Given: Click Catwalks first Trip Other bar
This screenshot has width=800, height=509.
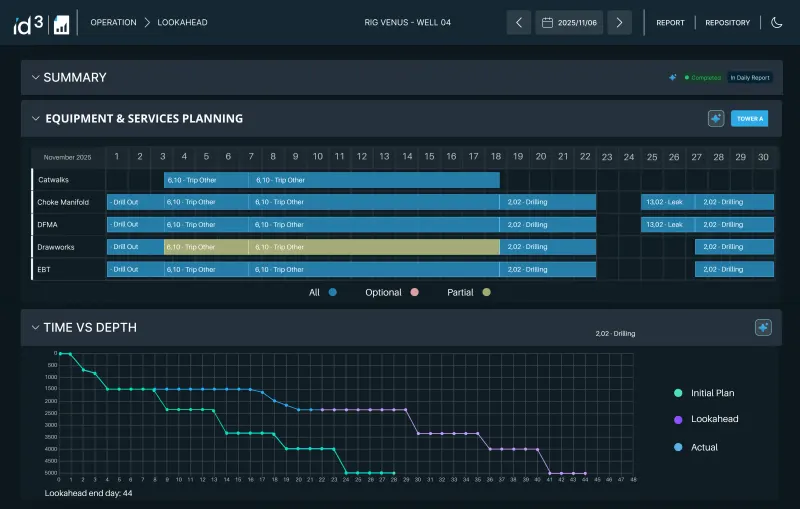Looking at the screenshot, I should coord(206,180).
